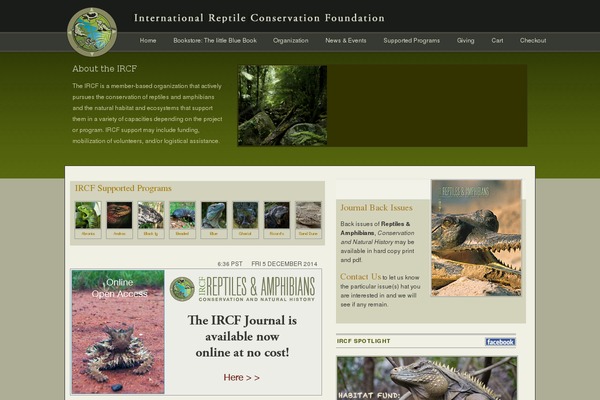600x400 pixels.
Task: Click the Black Ig label button
Action: 151,233
